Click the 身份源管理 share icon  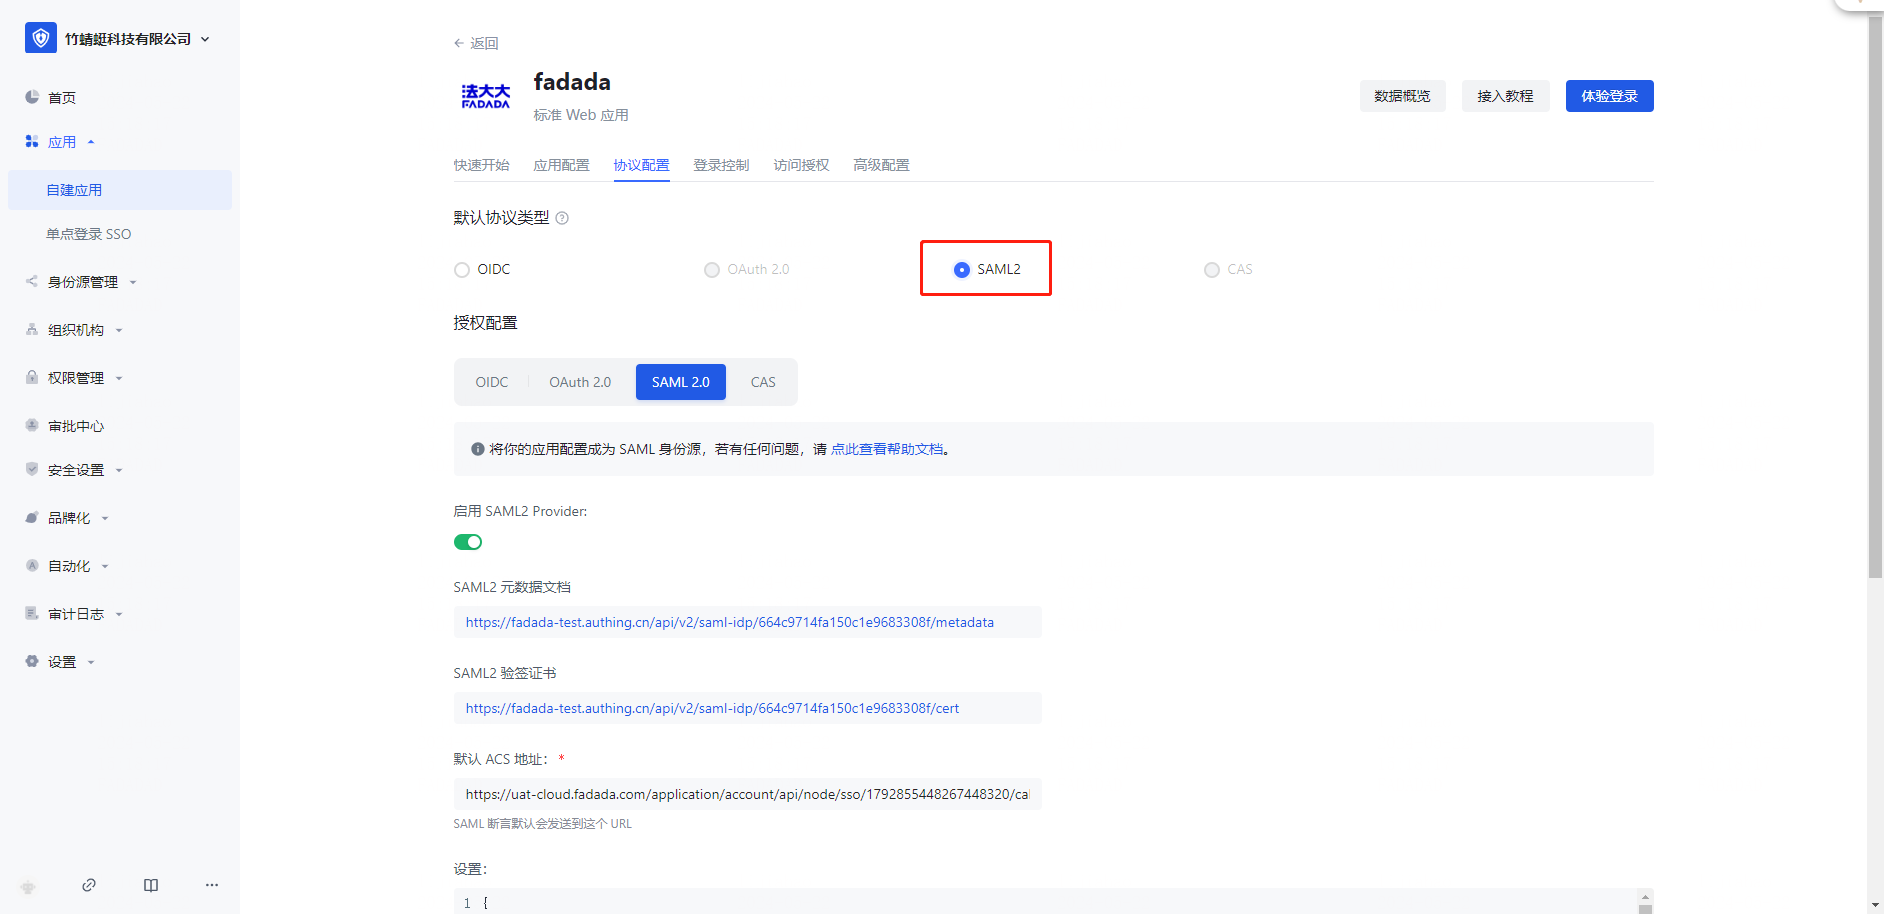click(x=32, y=281)
